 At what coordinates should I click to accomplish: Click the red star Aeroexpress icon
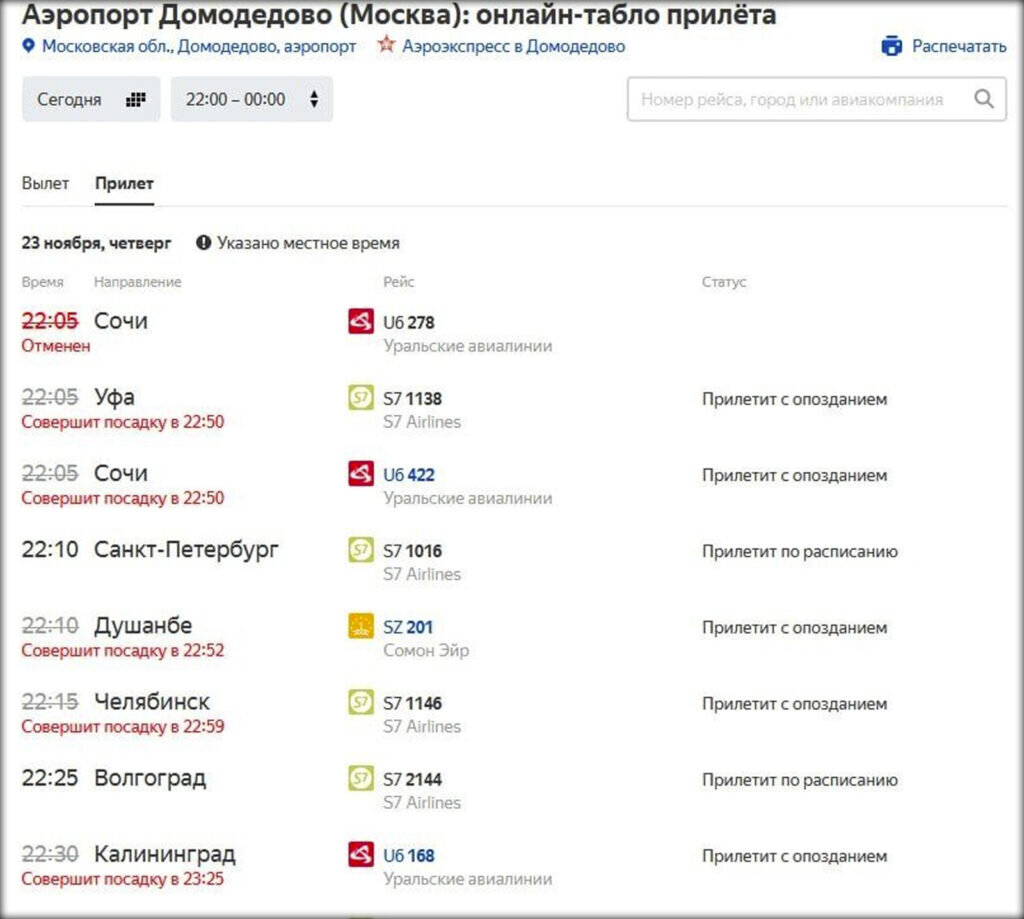pyautogui.click(x=387, y=44)
